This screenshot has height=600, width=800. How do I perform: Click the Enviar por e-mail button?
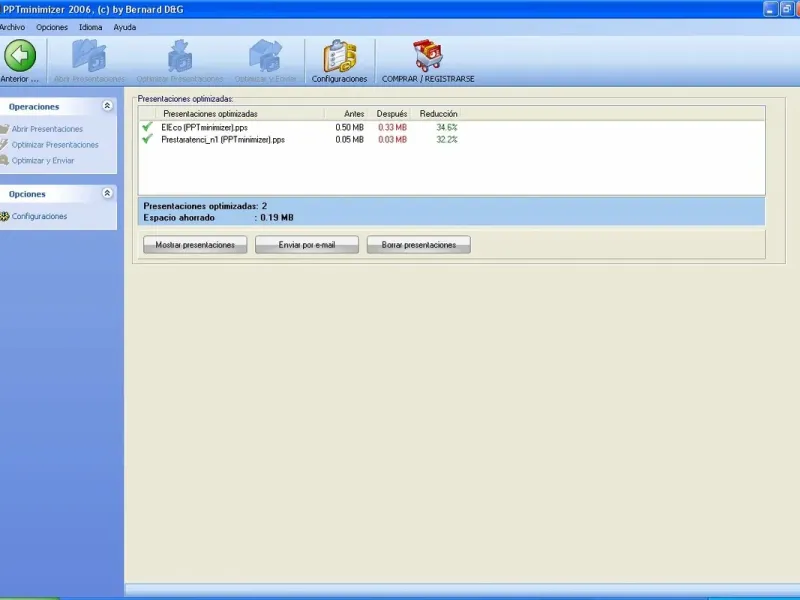pos(307,245)
